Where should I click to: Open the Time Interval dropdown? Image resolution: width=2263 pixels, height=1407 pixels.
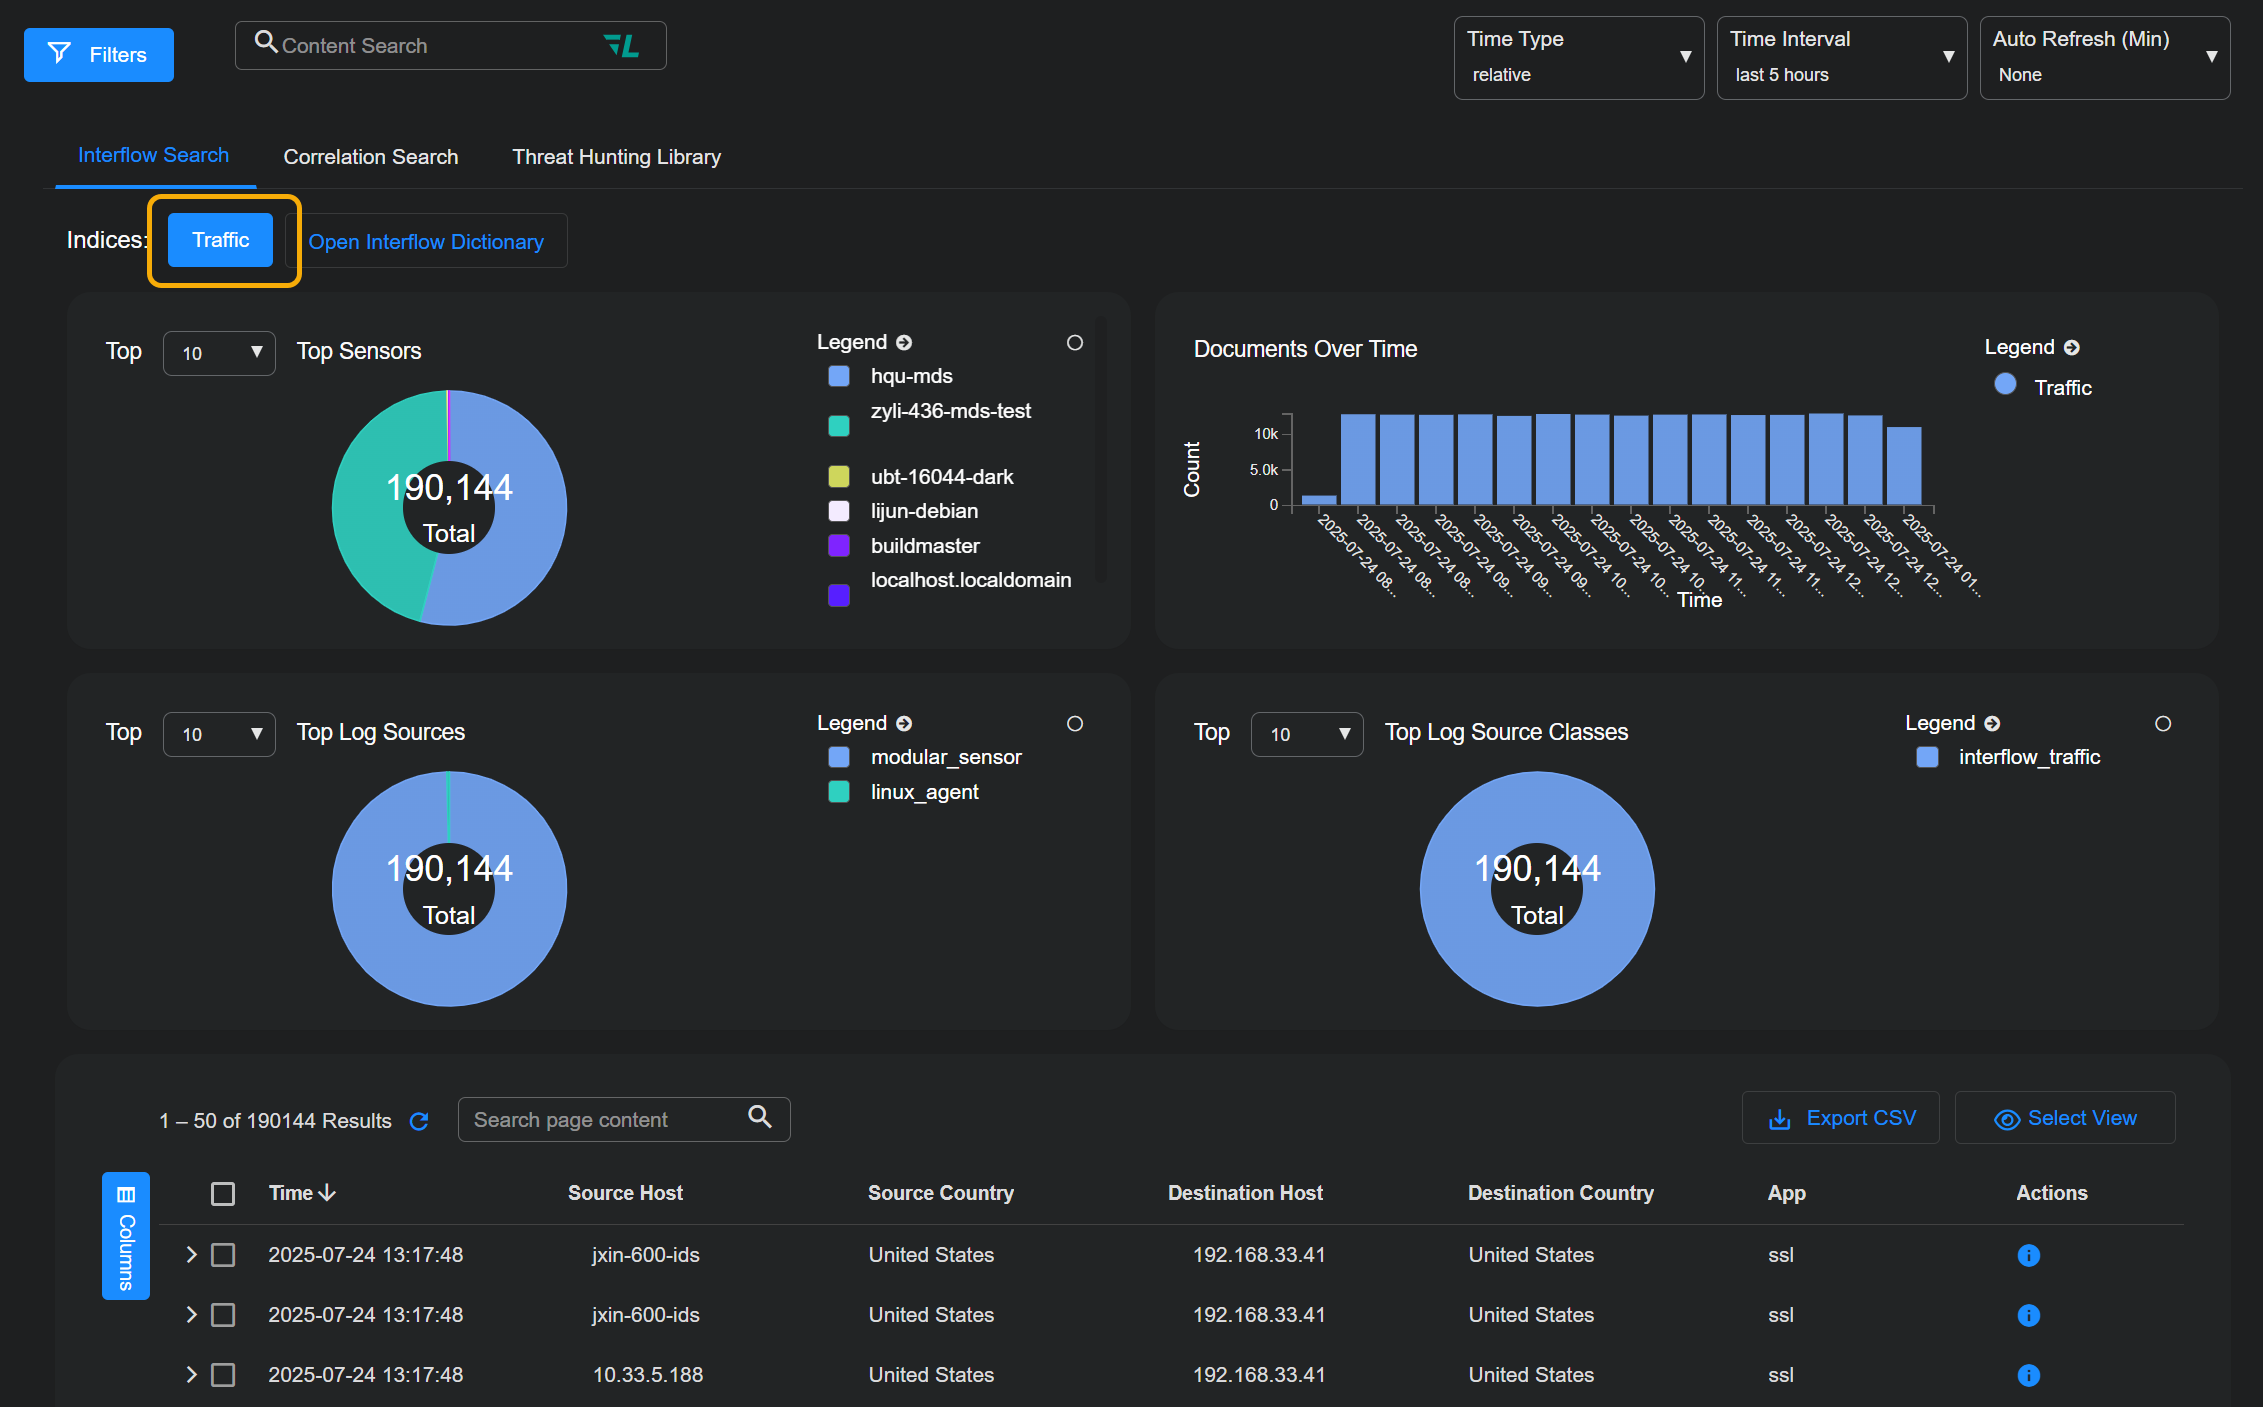(1841, 57)
